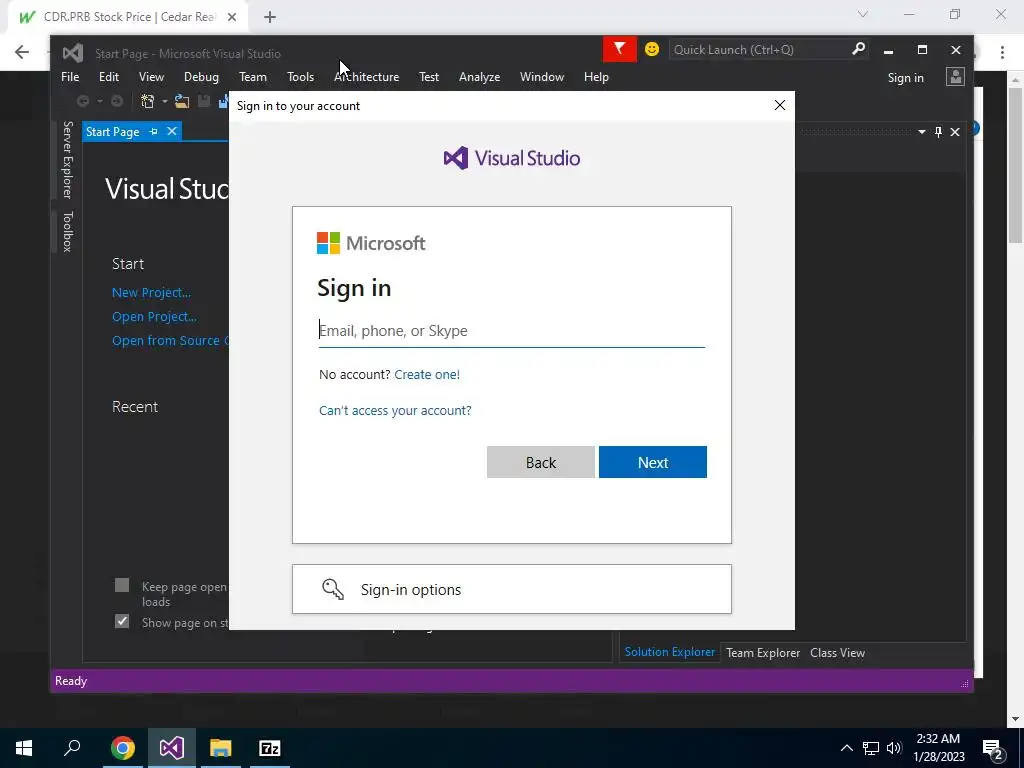This screenshot has height=768, width=1024.
Task: Click the Open File folder toolbar icon
Action: click(x=182, y=101)
